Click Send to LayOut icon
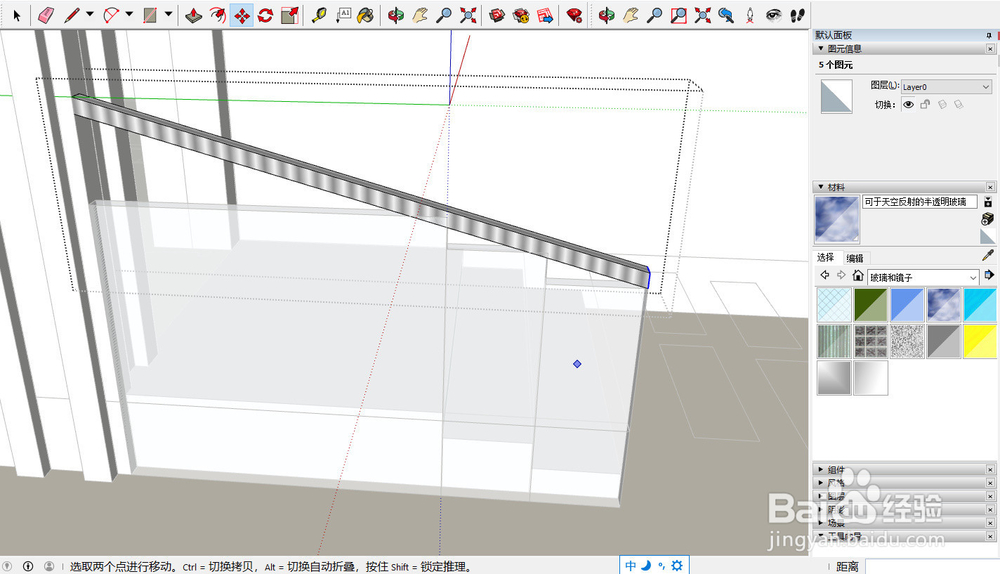Screen dimensions: 1000x574 (545, 15)
